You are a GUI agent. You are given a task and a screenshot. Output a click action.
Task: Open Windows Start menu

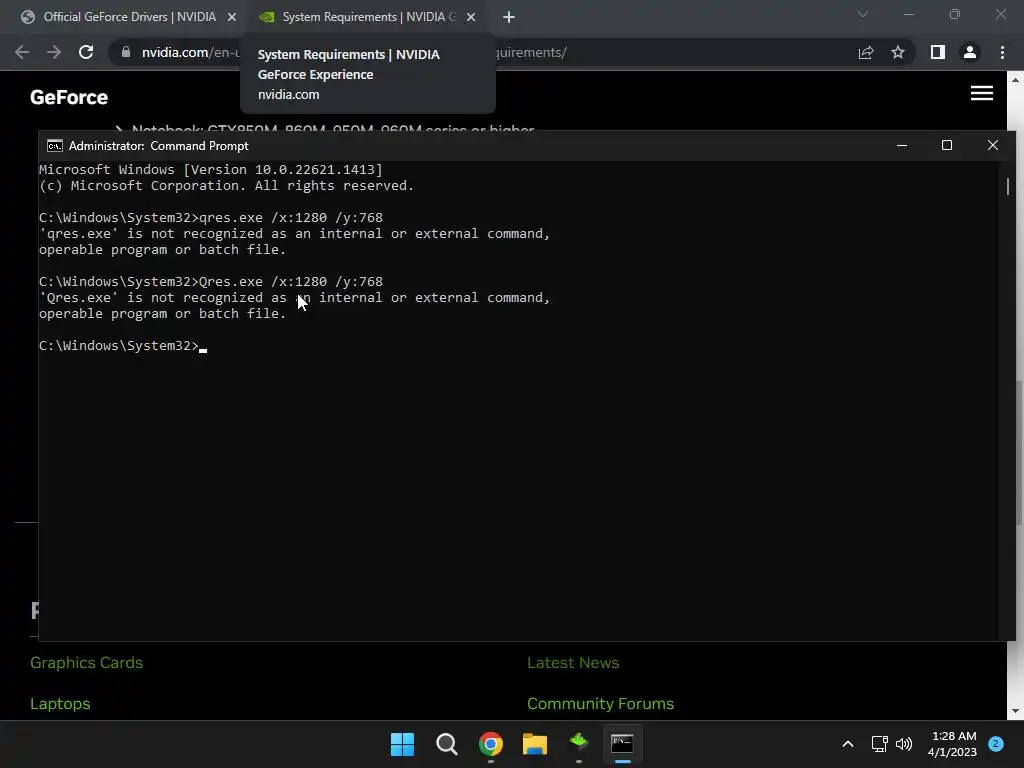click(x=402, y=744)
